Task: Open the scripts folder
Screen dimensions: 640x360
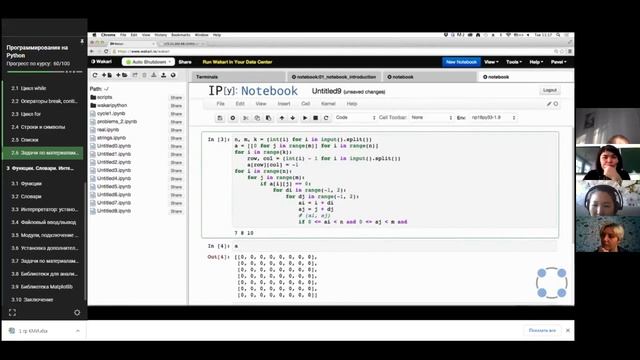Action: [104, 97]
